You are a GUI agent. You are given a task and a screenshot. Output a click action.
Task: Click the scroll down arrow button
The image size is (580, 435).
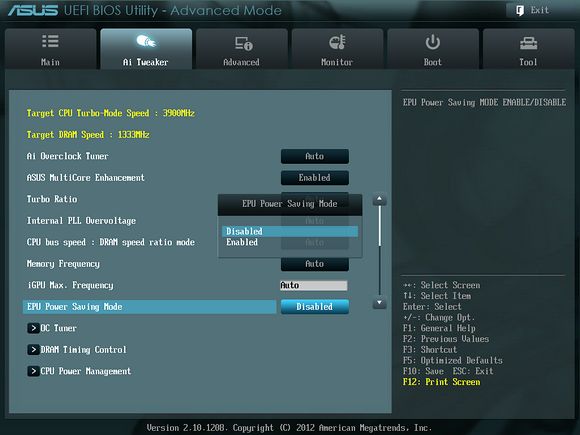pyautogui.click(x=379, y=303)
